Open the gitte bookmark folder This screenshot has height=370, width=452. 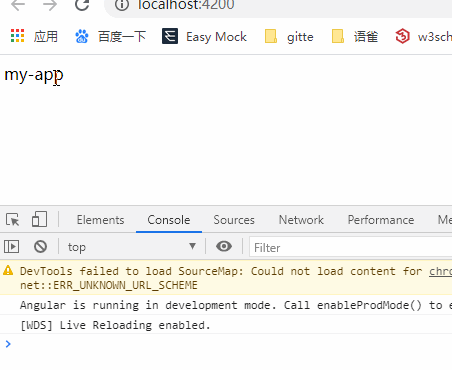point(289,36)
